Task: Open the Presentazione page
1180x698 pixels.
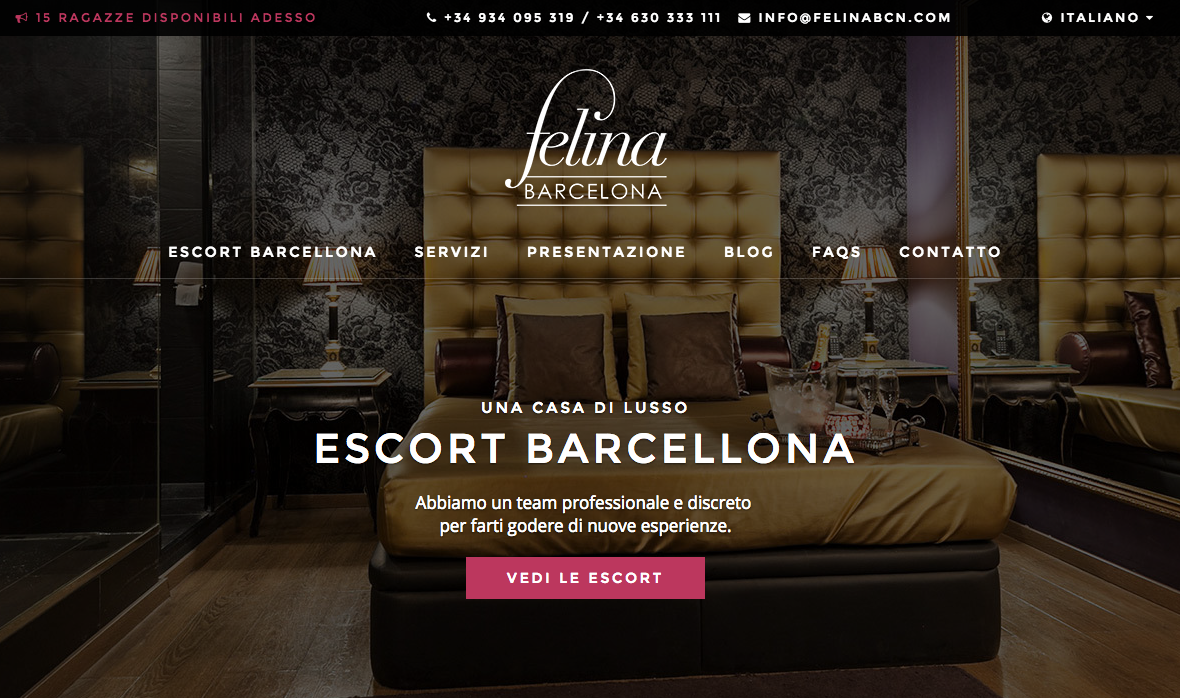Action: [607, 252]
